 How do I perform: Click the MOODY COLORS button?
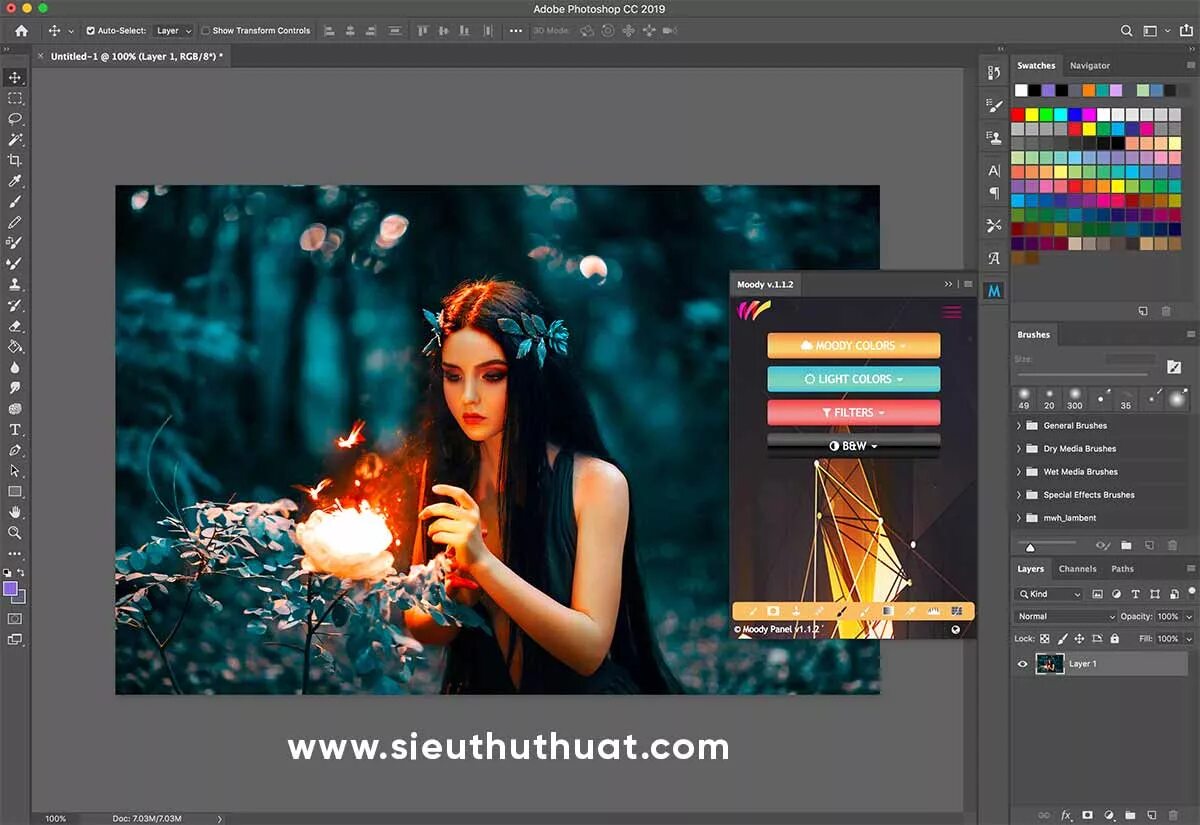pos(854,346)
